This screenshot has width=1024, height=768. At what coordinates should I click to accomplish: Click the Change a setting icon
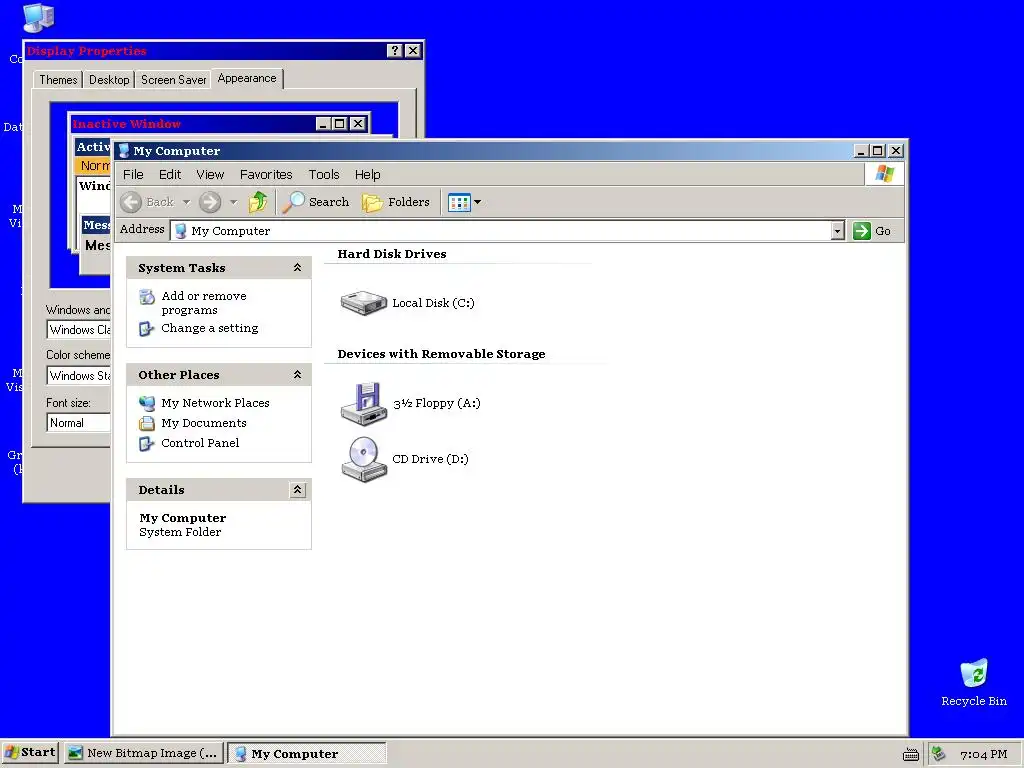[x=146, y=328]
